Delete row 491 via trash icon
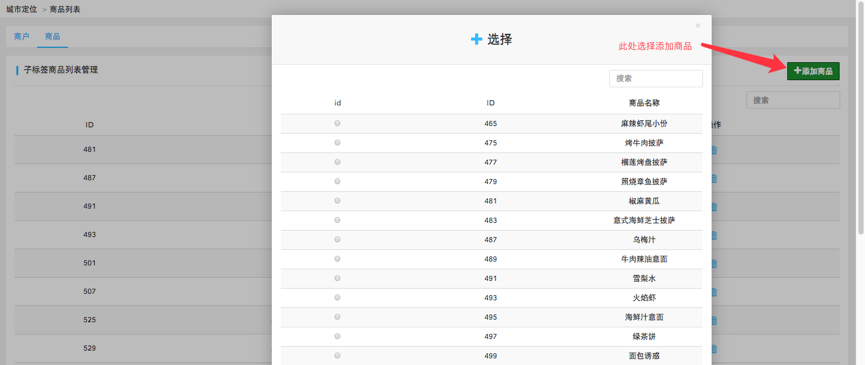This screenshot has height=365, width=865. click(x=713, y=207)
